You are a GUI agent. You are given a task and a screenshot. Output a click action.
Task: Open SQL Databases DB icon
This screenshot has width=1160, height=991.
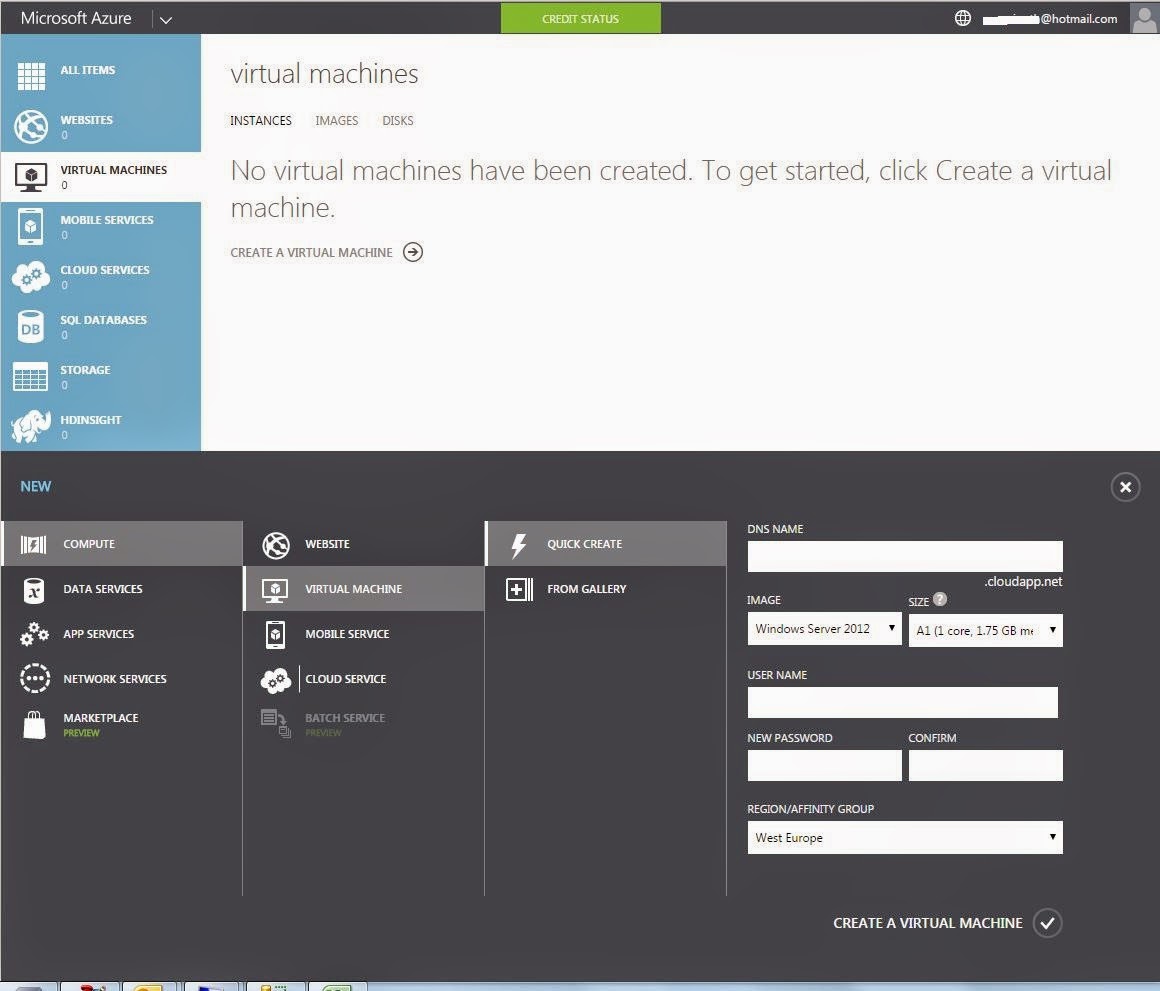coord(30,327)
